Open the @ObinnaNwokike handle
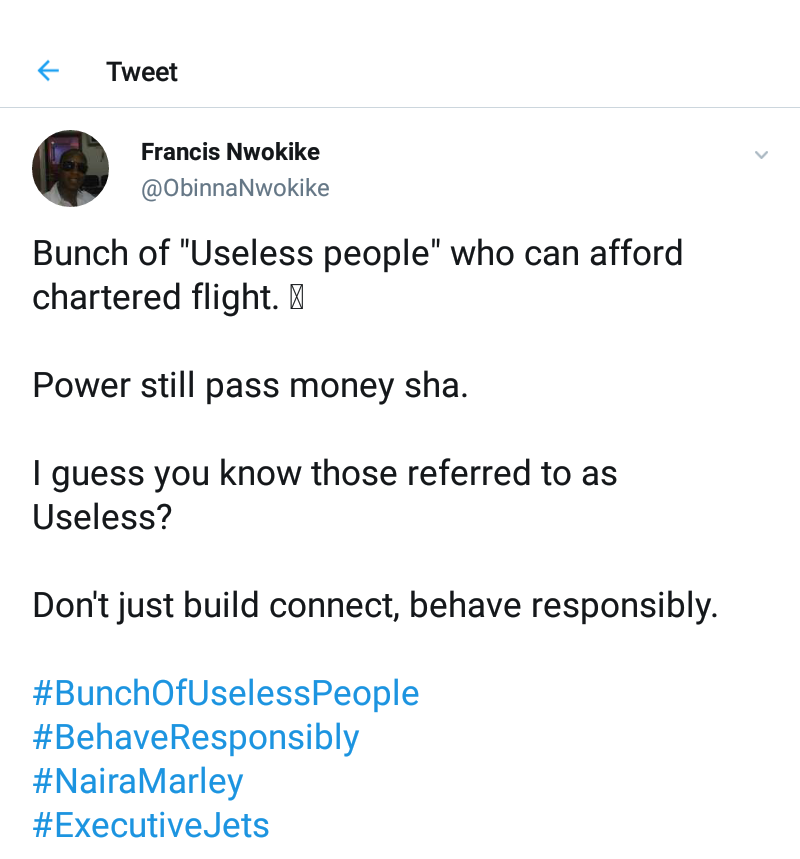The width and height of the screenshot is (800, 859). pyautogui.click(x=235, y=188)
